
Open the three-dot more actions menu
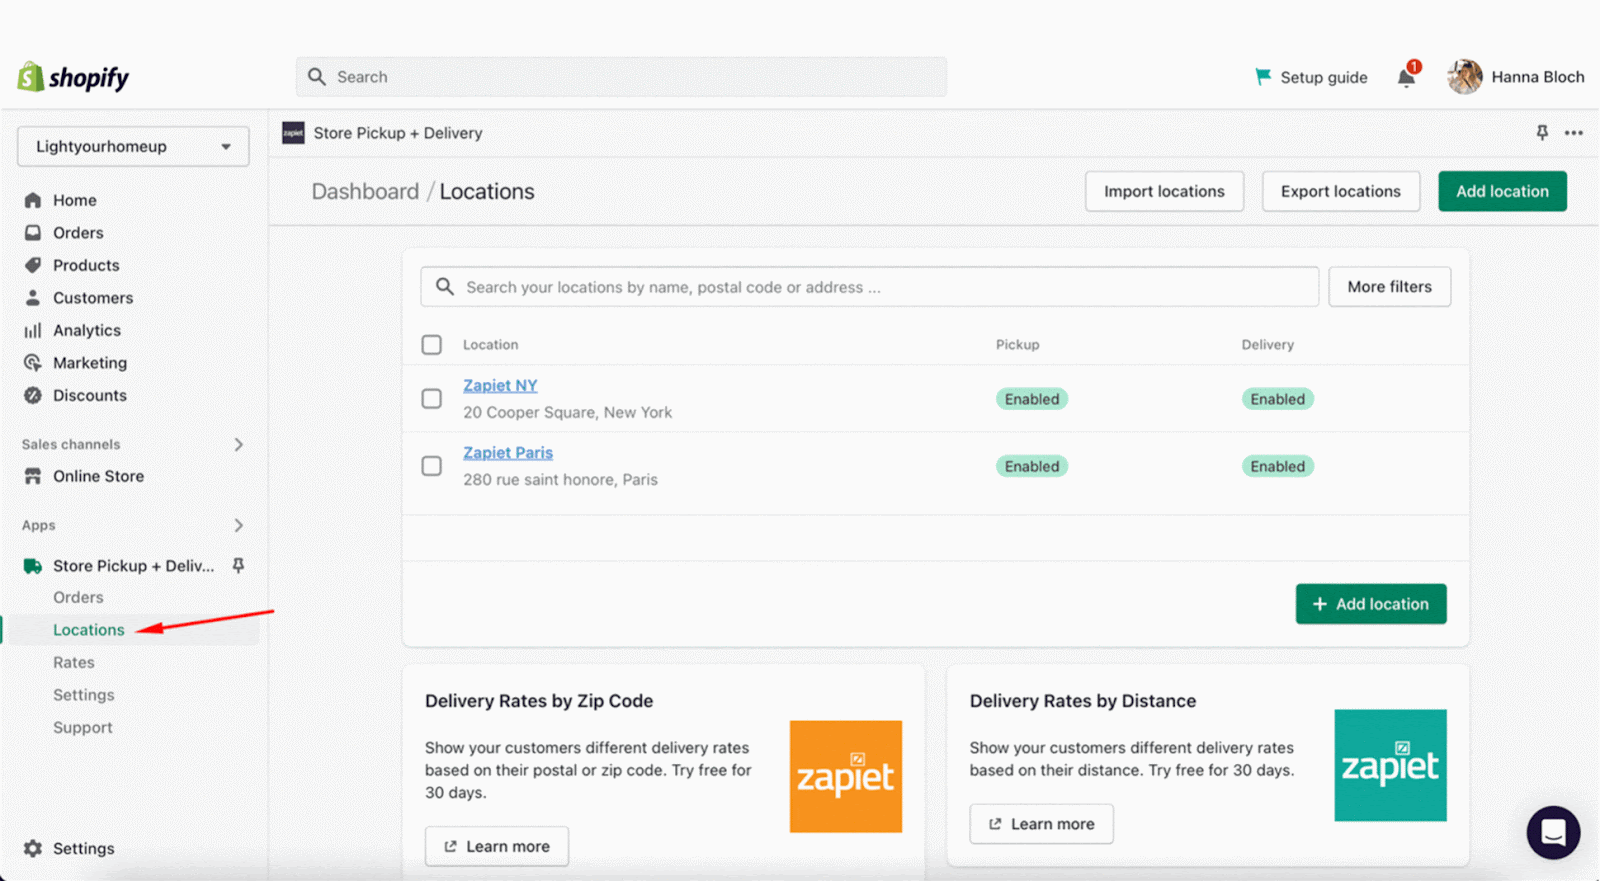click(x=1574, y=133)
